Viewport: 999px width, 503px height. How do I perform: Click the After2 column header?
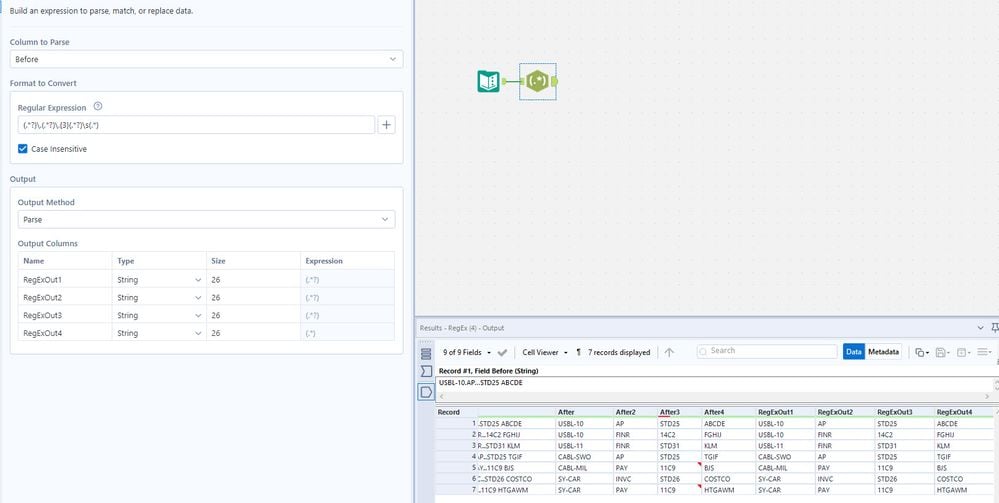pos(635,412)
